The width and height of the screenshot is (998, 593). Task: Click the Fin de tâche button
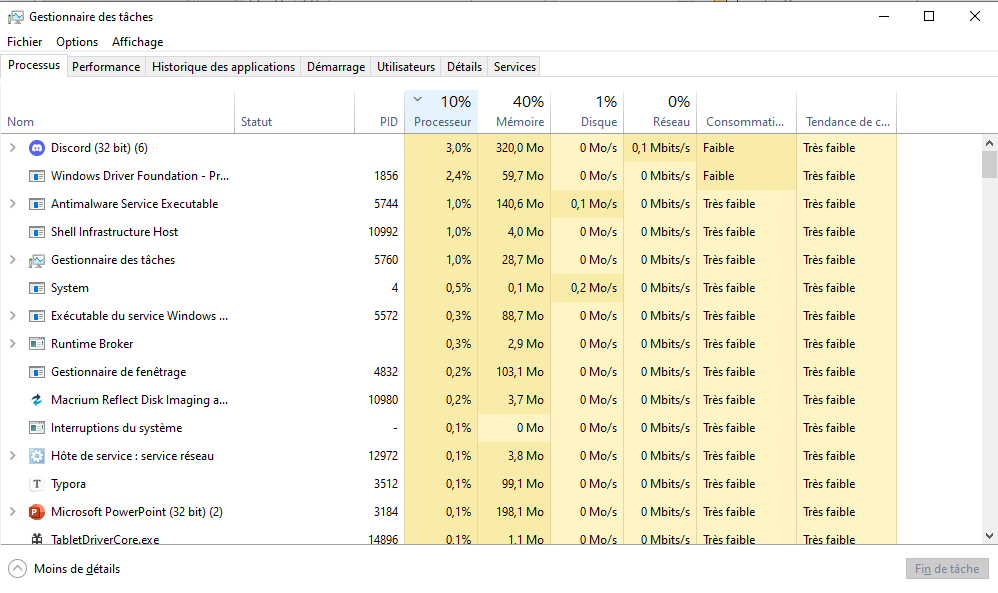click(x=946, y=569)
